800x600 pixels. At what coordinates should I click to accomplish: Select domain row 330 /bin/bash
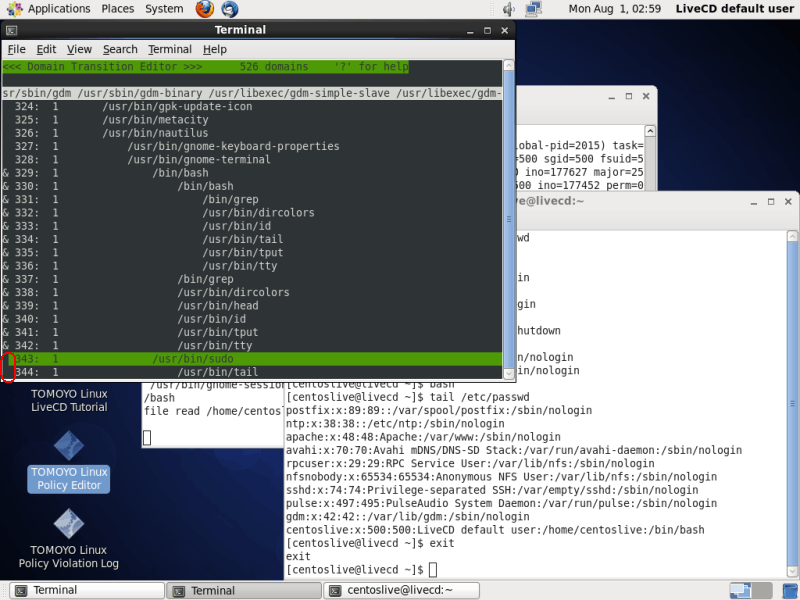(252, 186)
